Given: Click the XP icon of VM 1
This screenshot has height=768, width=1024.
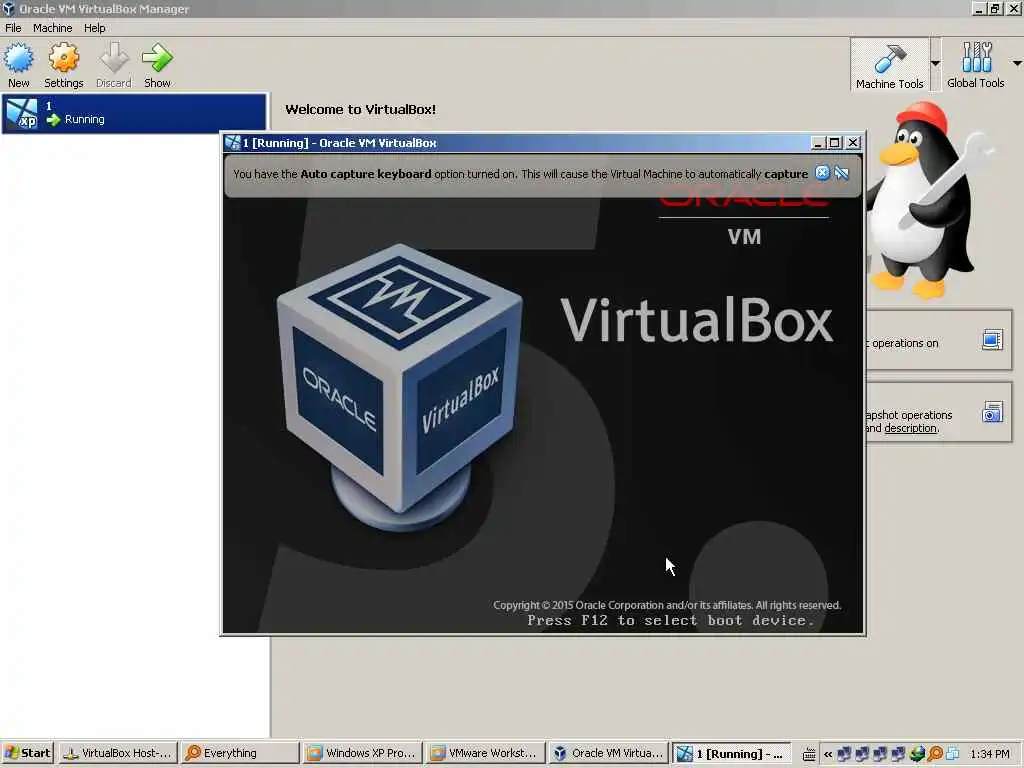Looking at the screenshot, I should pyautogui.click(x=21, y=114).
